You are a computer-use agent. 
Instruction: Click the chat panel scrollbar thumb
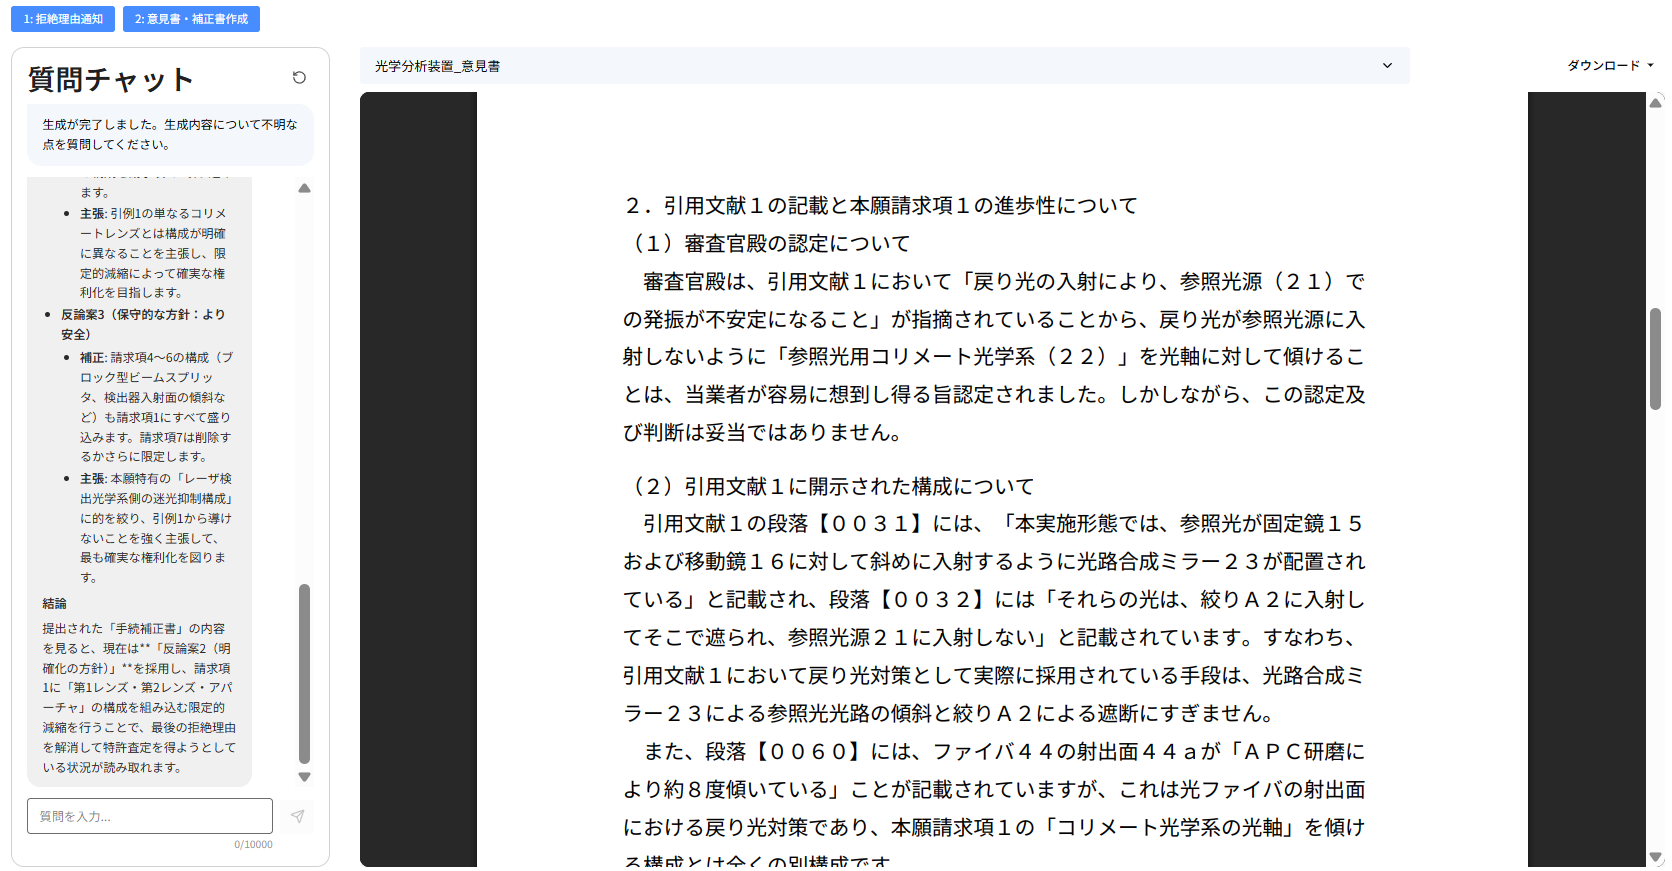pyautogui.click(x=304, y=673)
